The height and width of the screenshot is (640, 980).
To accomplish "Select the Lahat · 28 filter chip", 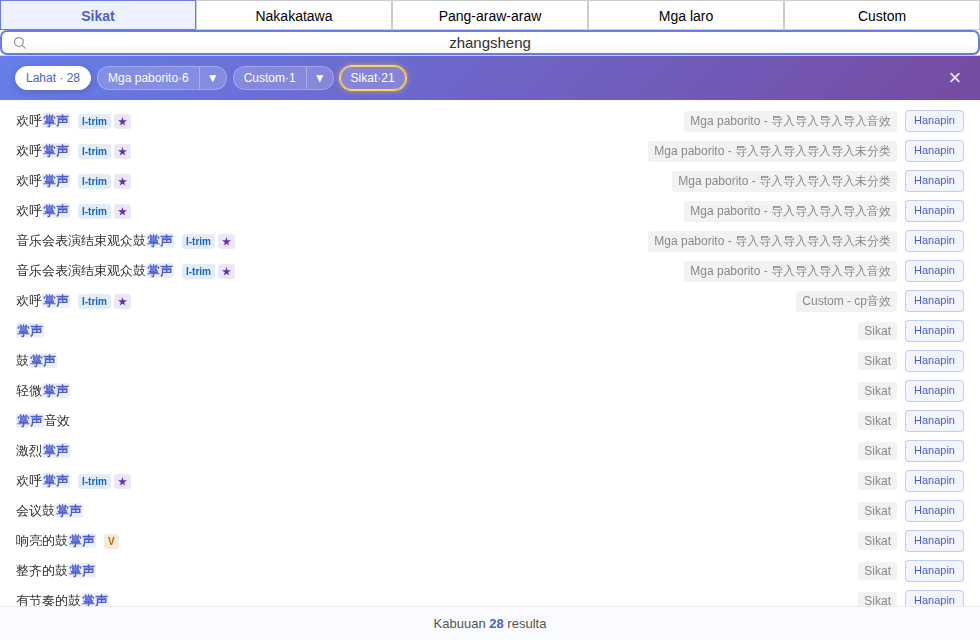I will click(53, 78).
